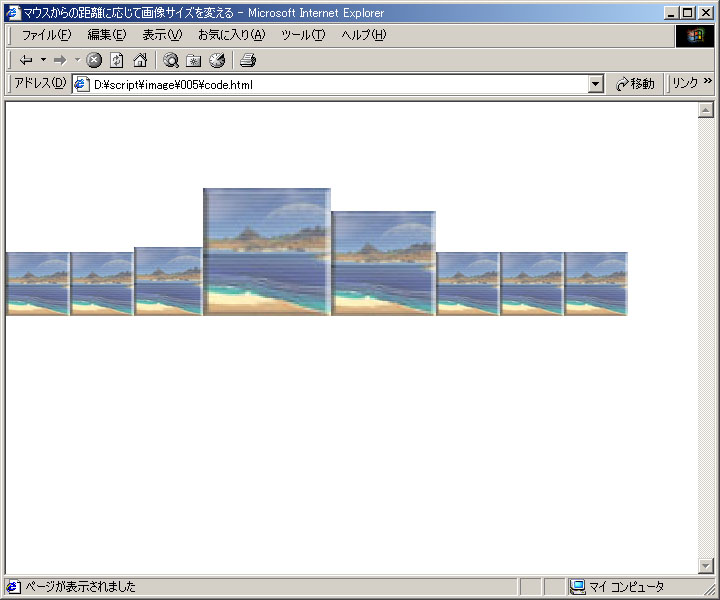The width and height of the screenshot is (720, 600).
Task: Go back with the Back arrow button
Action: pyautogui.click(x=26, y=60)
